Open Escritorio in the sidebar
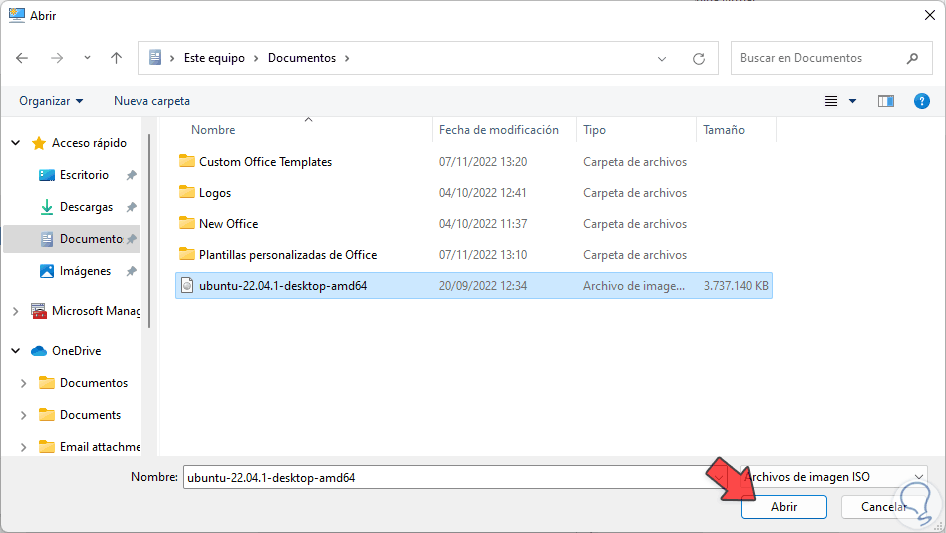 click(84, 175)
